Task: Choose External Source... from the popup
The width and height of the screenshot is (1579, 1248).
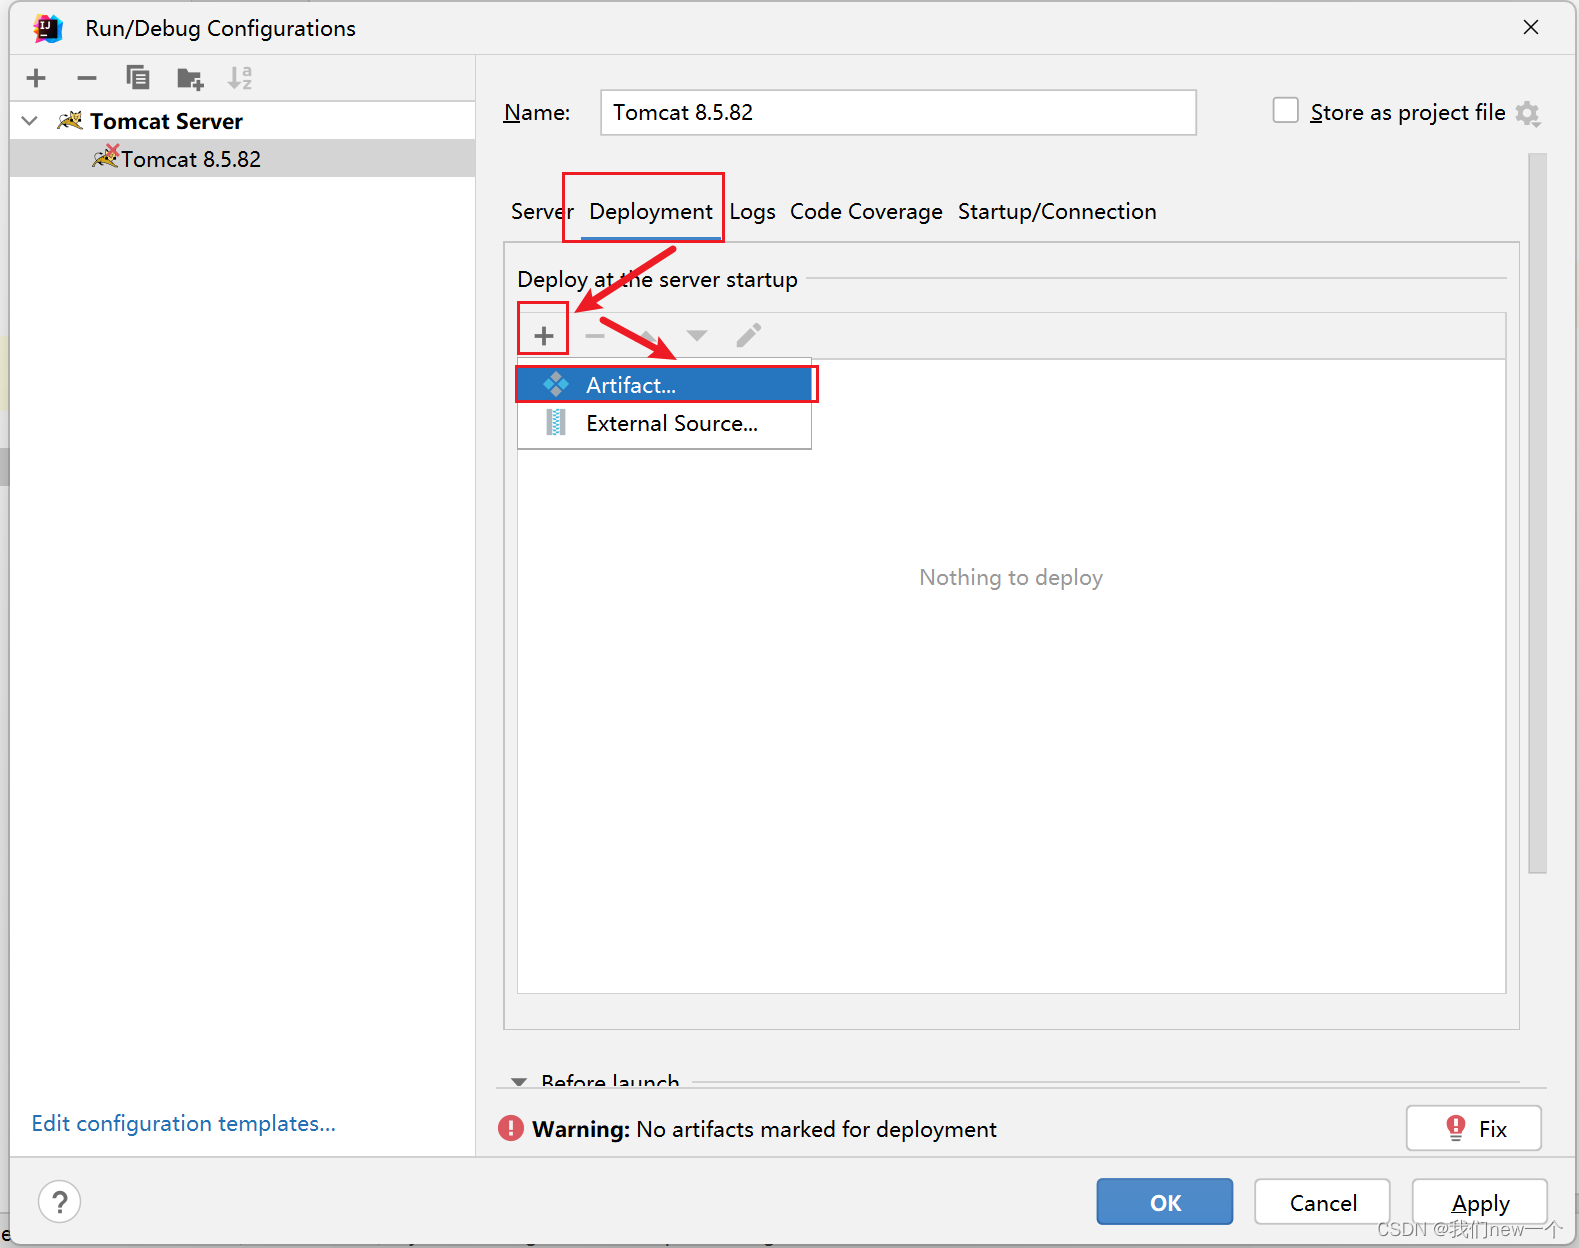Action: coord(665,423)
